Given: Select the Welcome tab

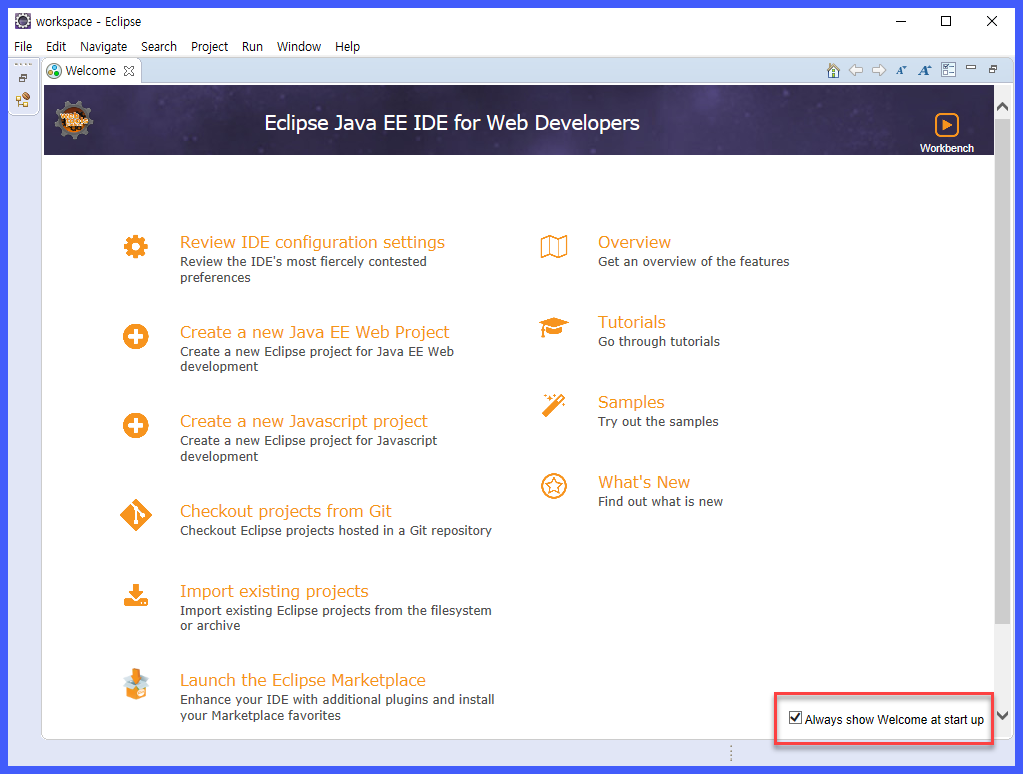Looking at the screenshot, I should (91, 70).
